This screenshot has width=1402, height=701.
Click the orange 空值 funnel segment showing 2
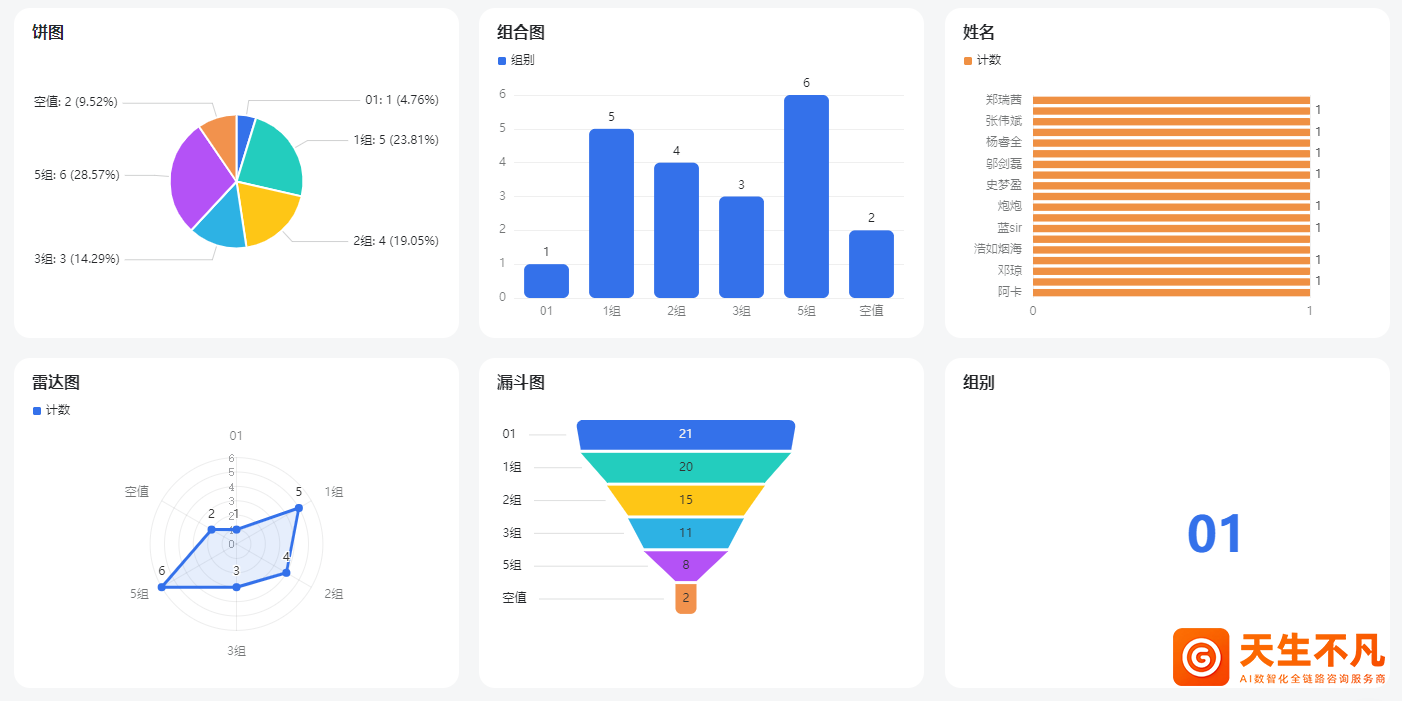point(686,598)
